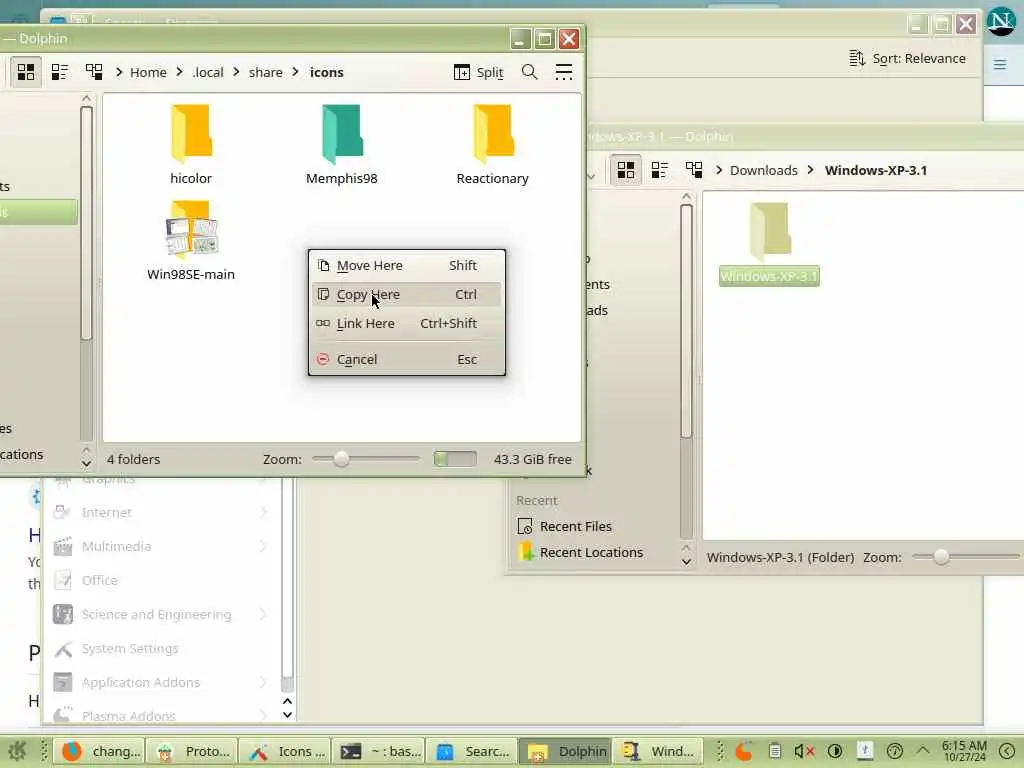Open KDE application launcher on taskbar
The width and height of the screenshot is (1024, 768).
point(17,751)
